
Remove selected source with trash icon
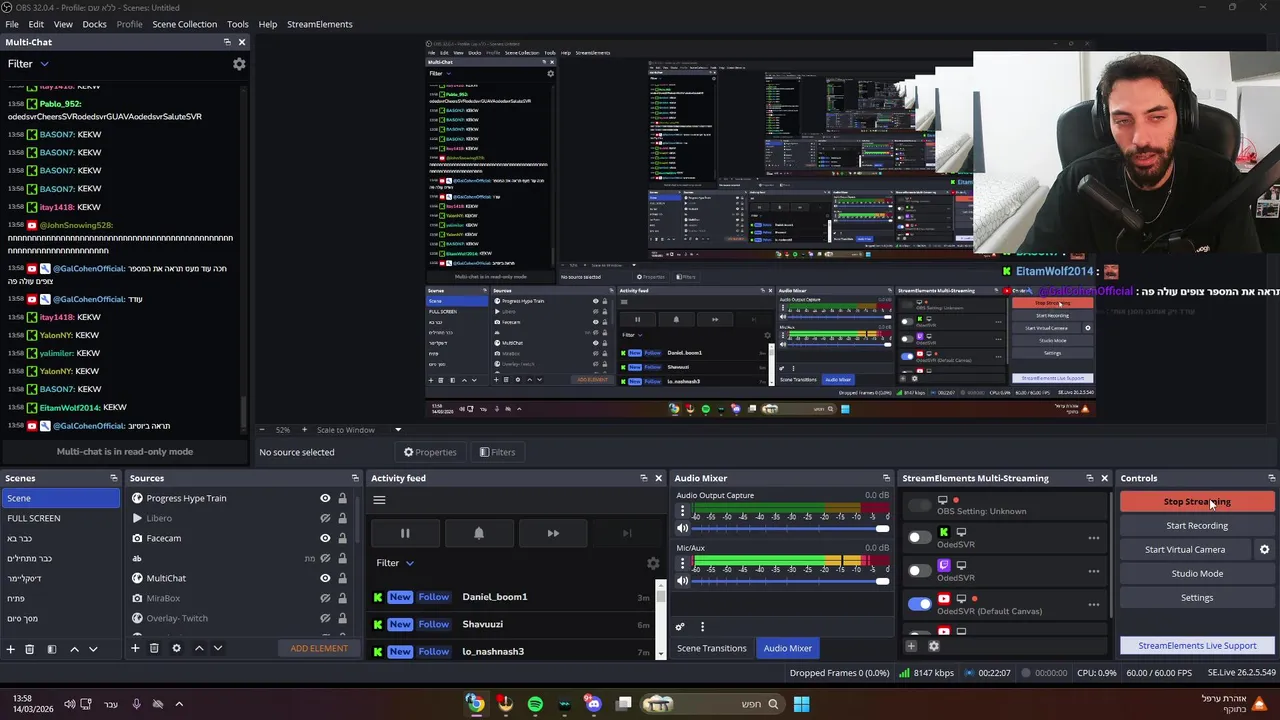154,648
